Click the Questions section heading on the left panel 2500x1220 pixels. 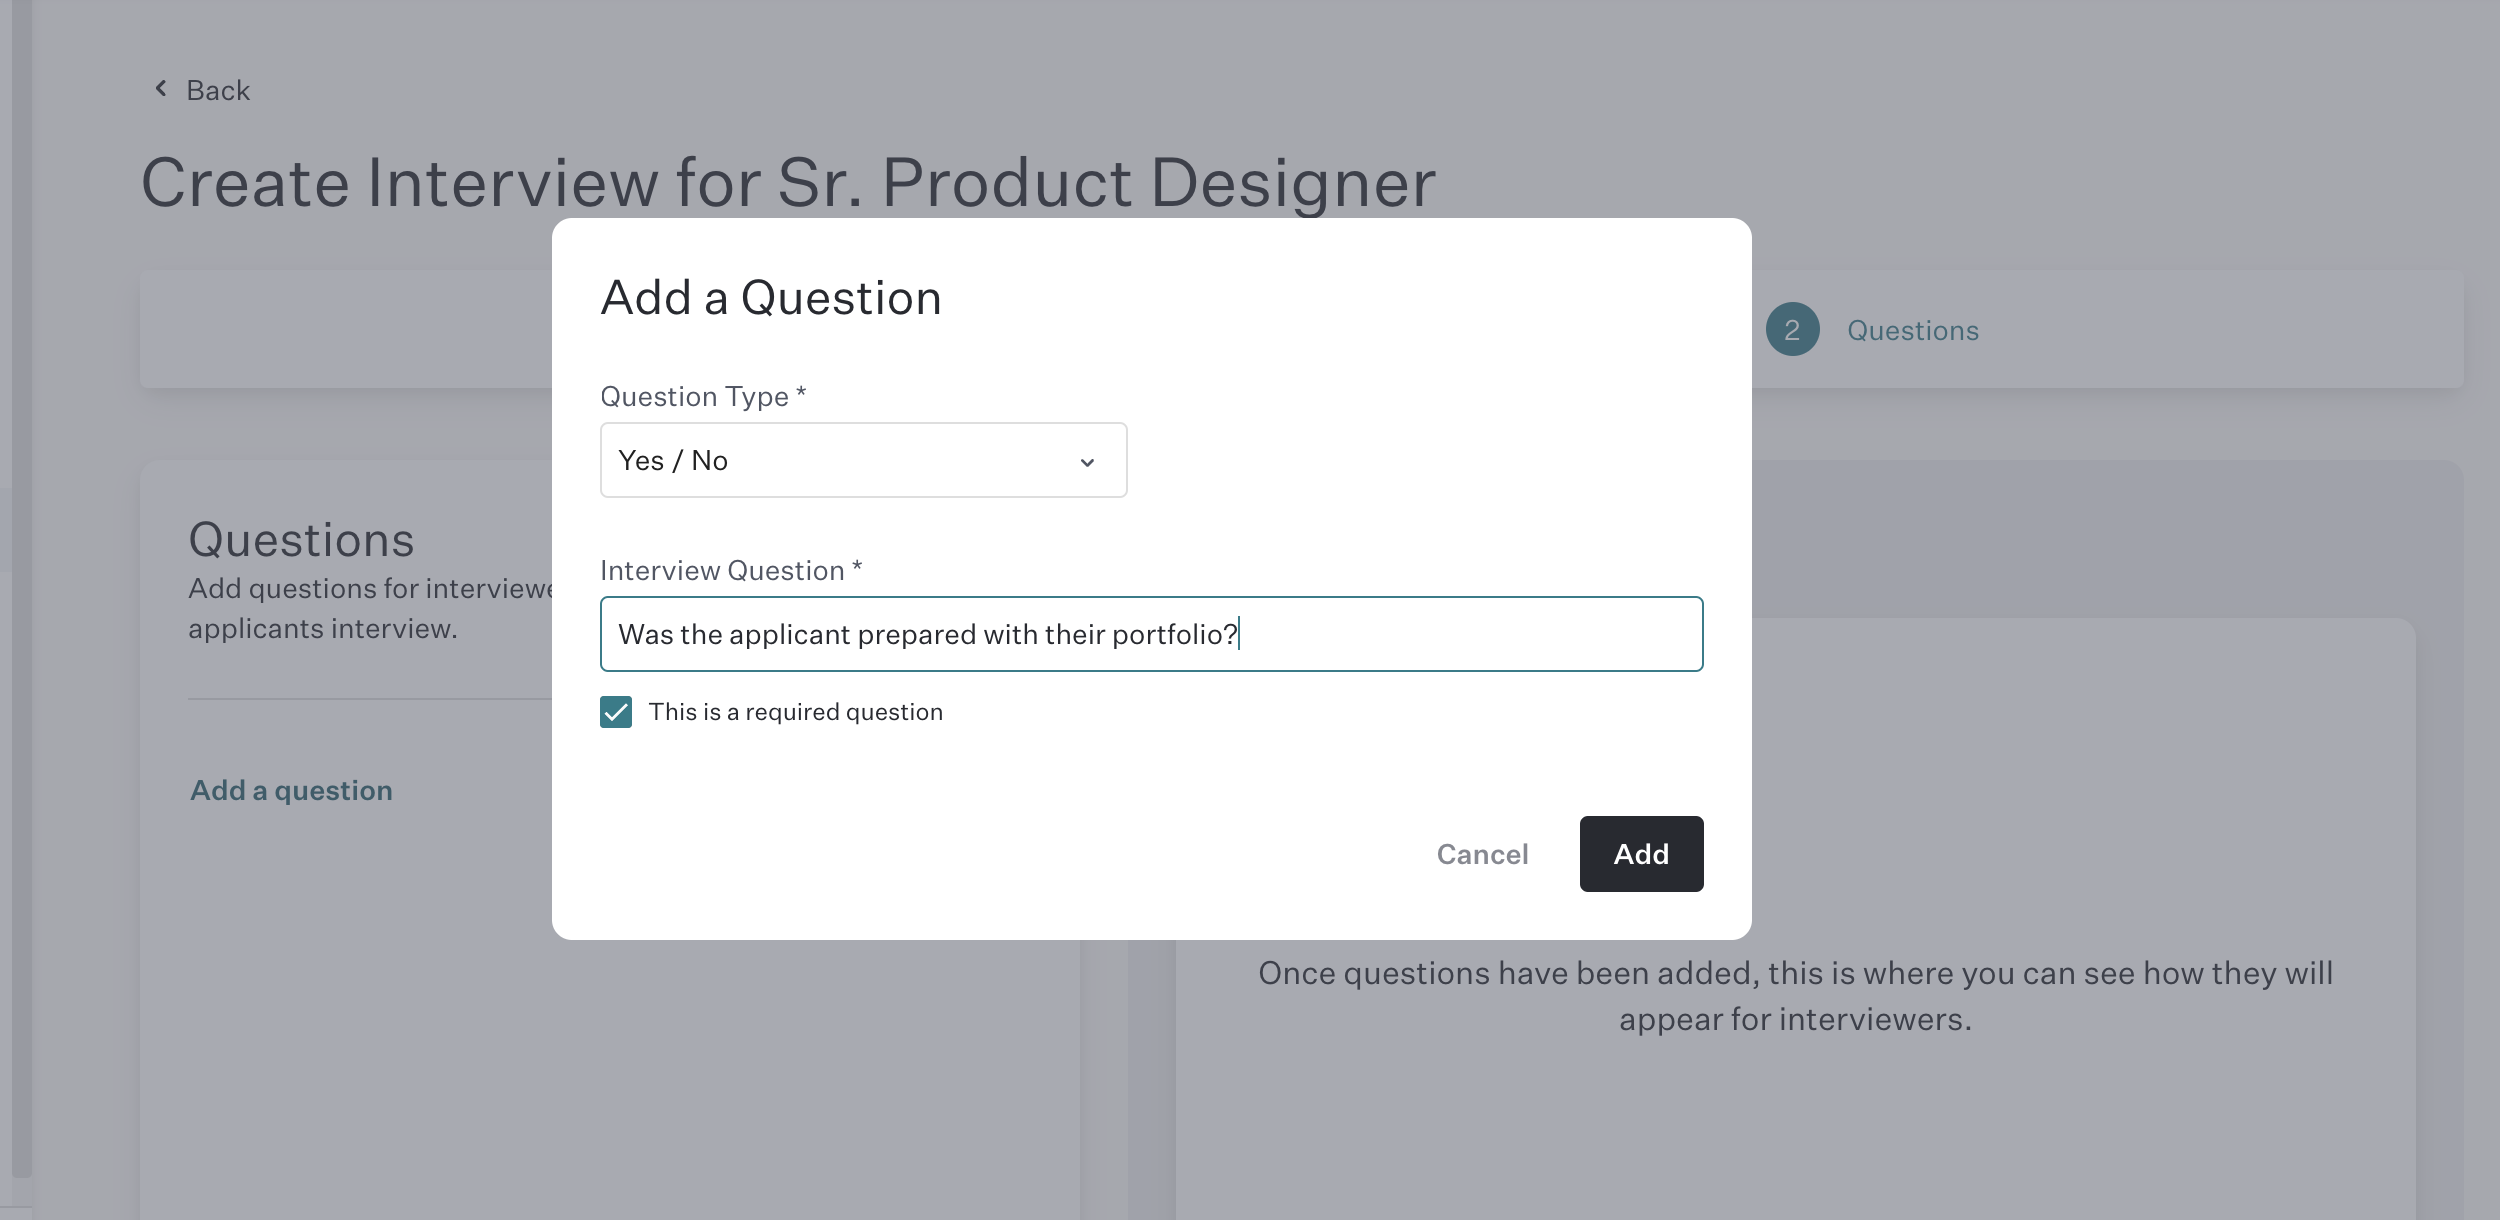[301, 540]
